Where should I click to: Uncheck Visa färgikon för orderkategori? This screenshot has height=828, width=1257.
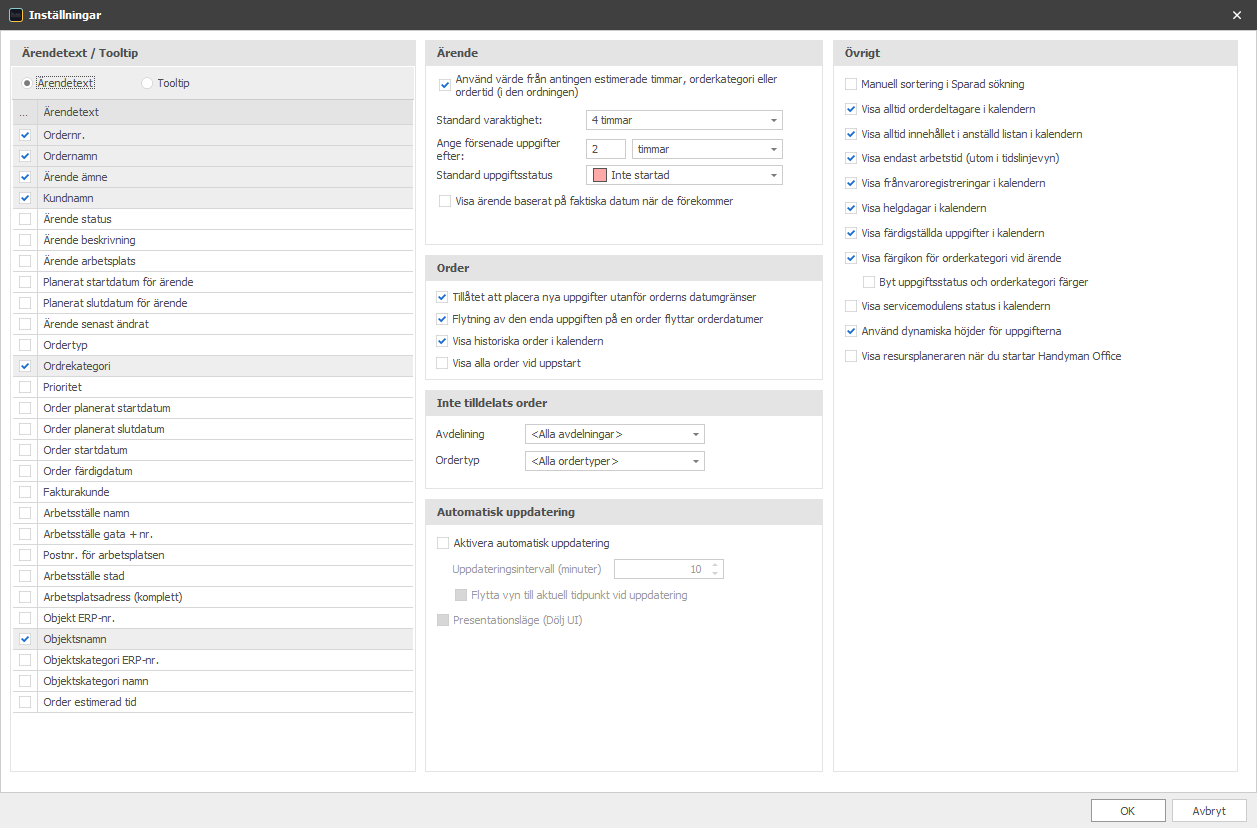point(851,258)
